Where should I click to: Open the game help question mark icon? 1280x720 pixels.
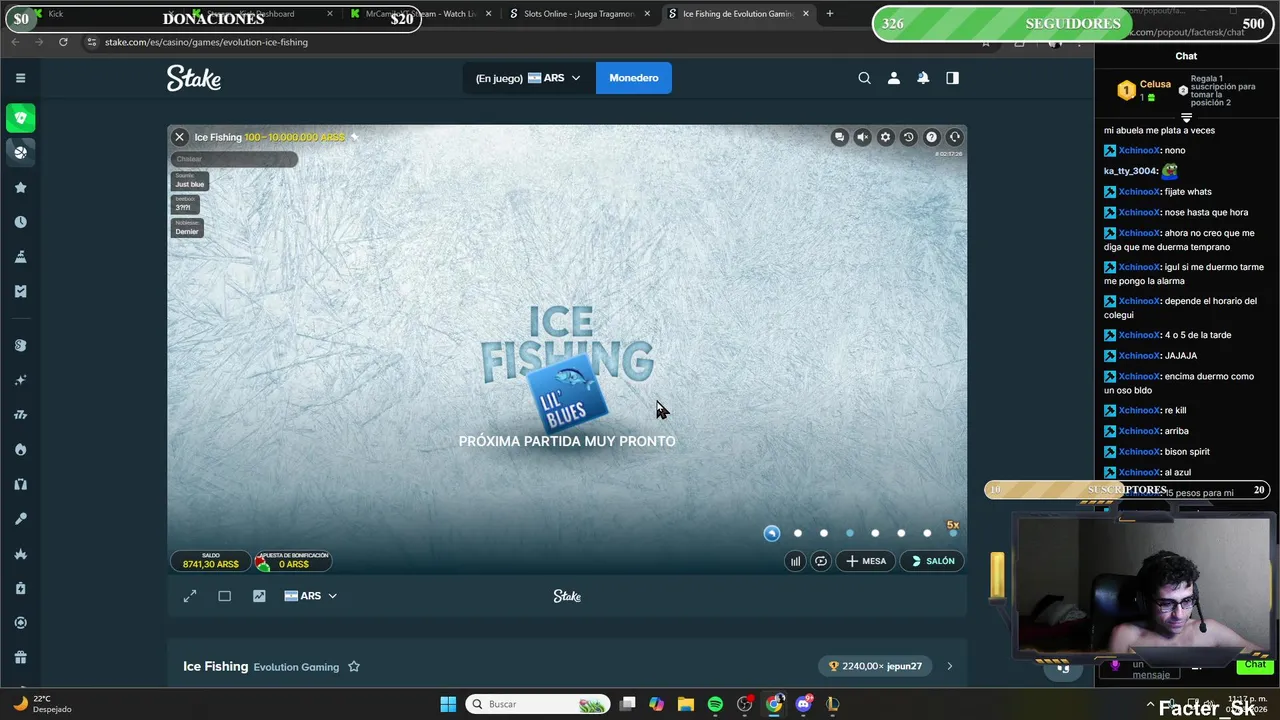pos(931,137)
